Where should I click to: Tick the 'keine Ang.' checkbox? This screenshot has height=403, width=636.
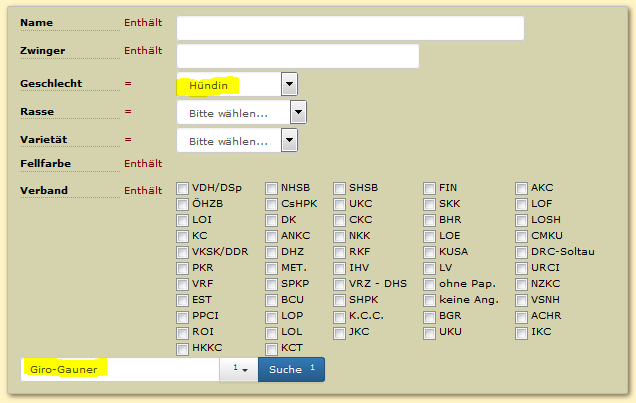click(x=429, y=300)
